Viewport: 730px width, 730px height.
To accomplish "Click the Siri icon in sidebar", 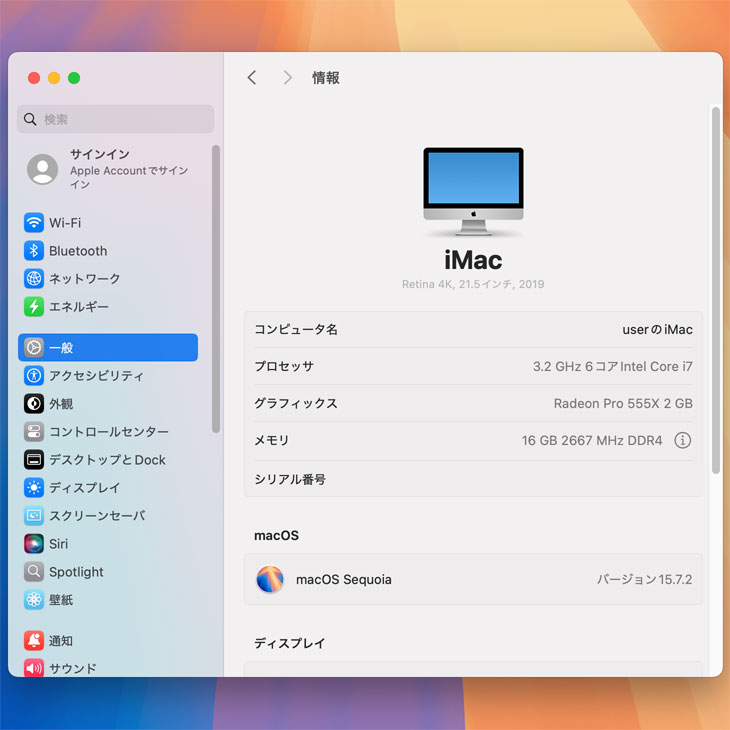I will point(34,544).
